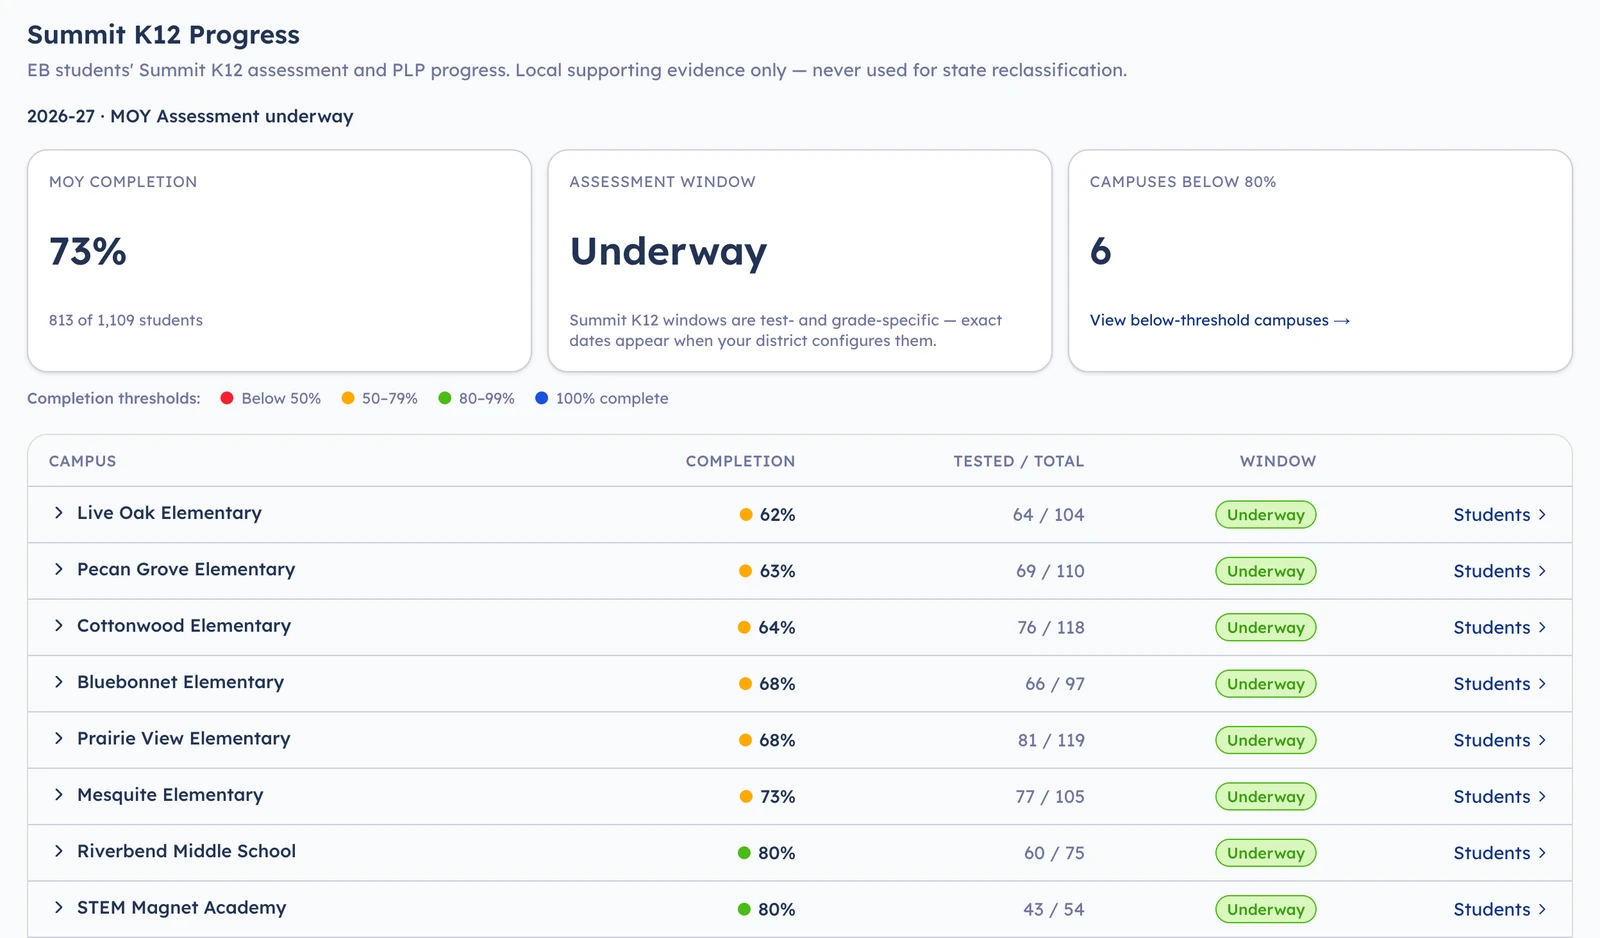The height and width of the screenshot is (938, 1600).
Task: Select the 66 / 97 tested count
Action: click(1055, 684)
